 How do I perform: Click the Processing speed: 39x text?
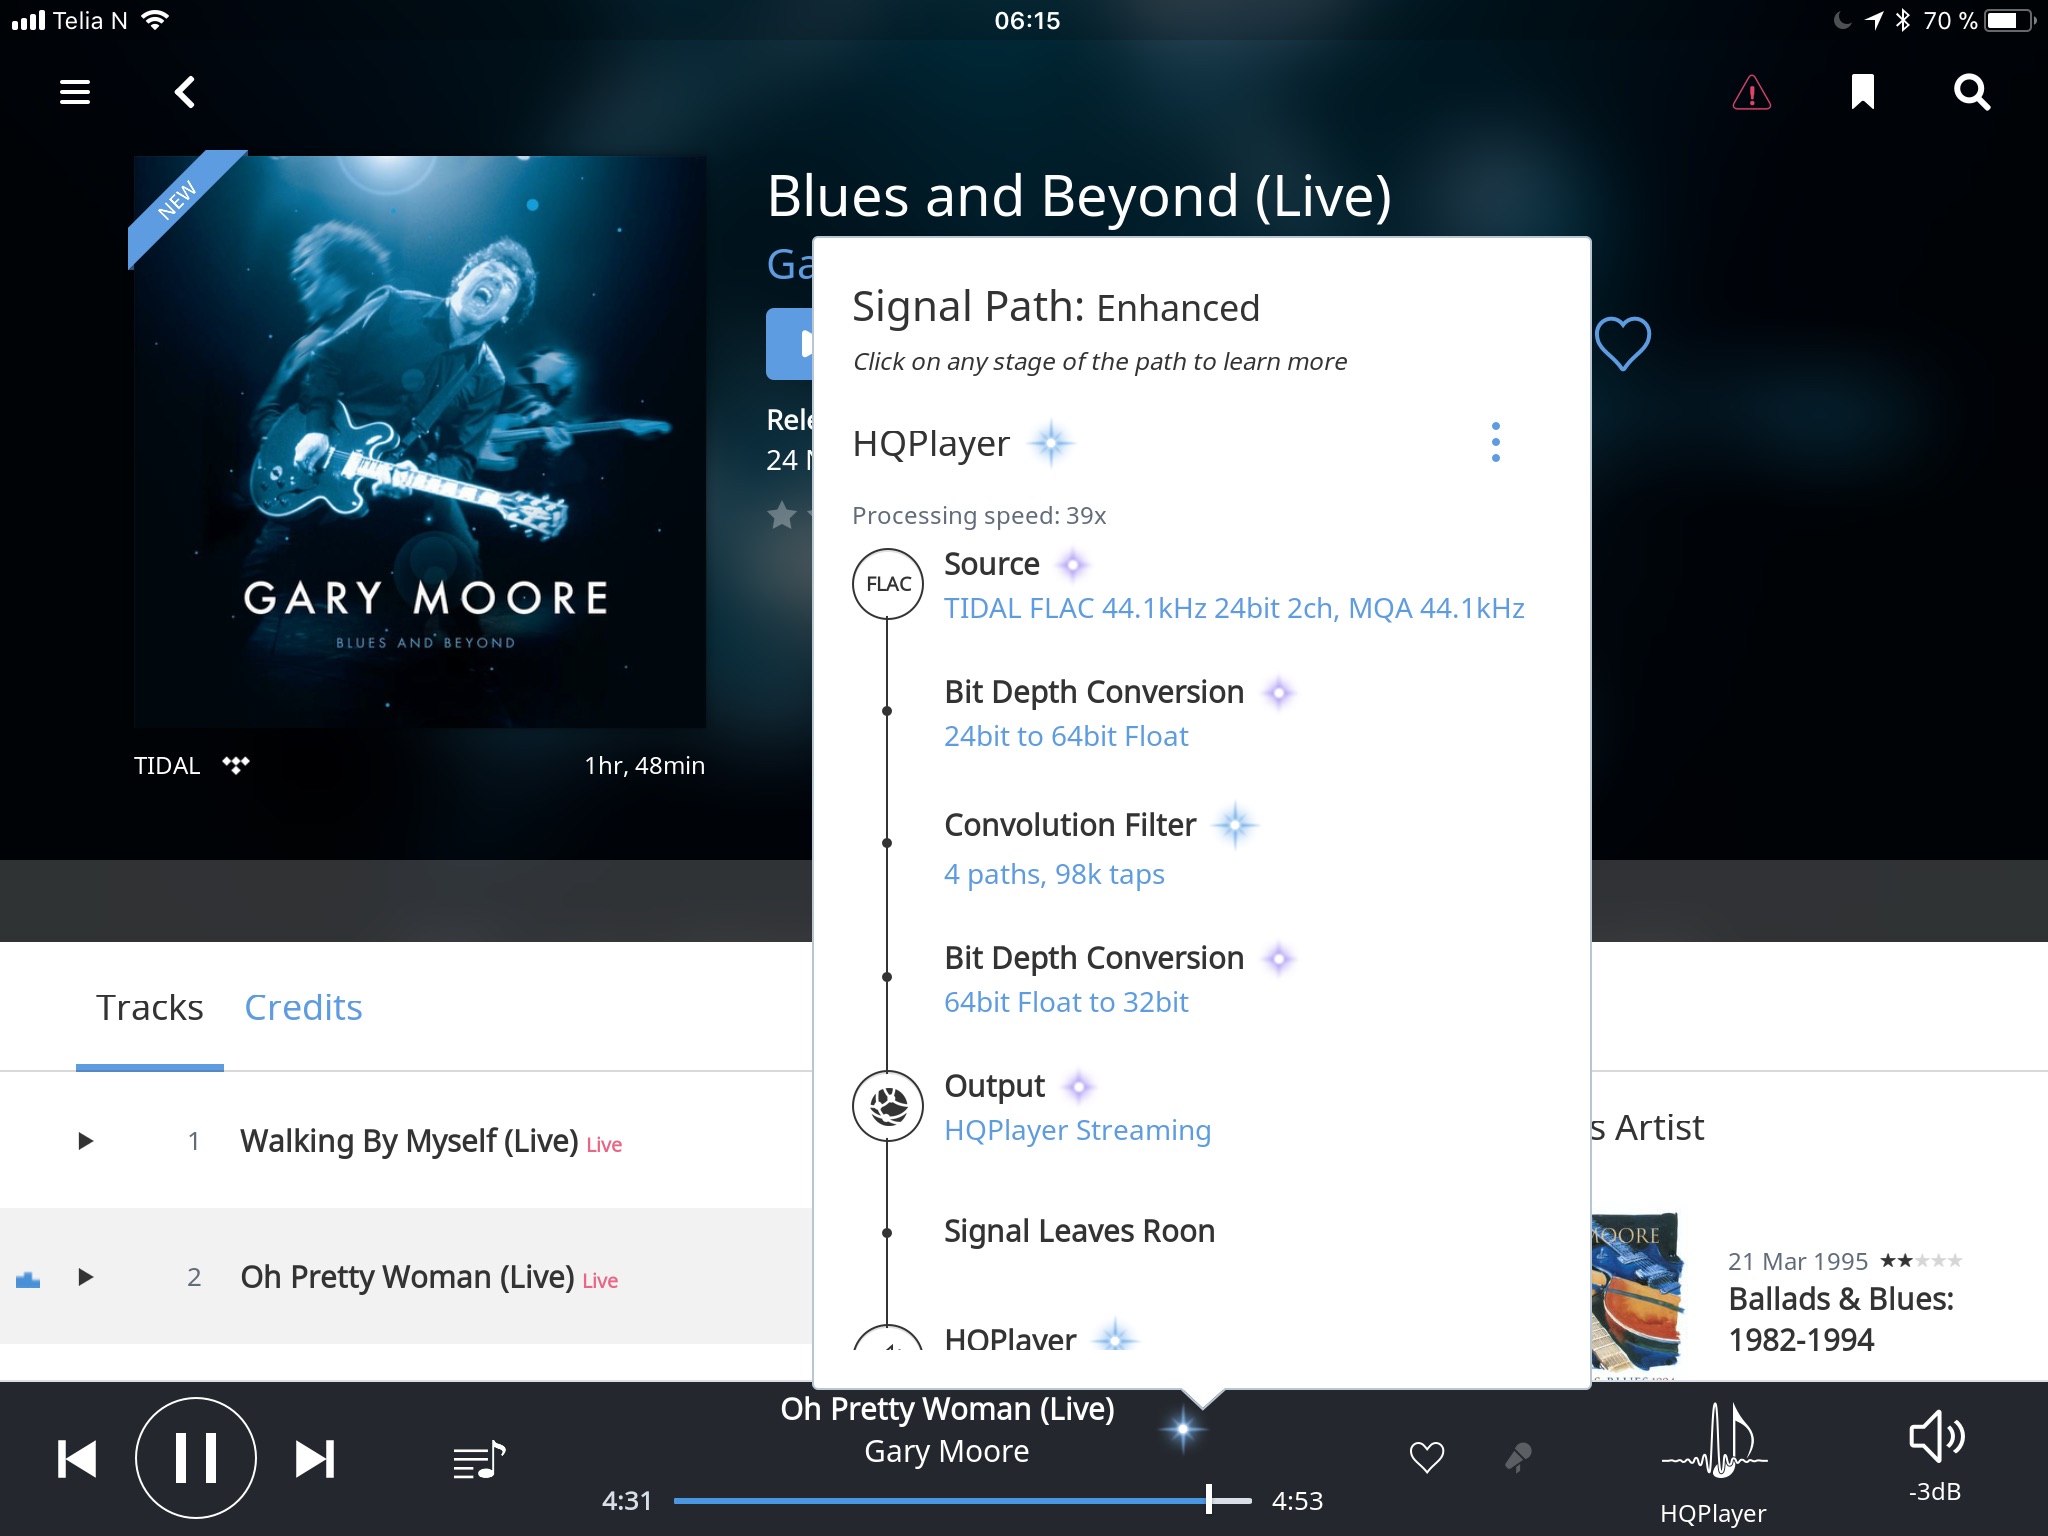coord(979,515)
